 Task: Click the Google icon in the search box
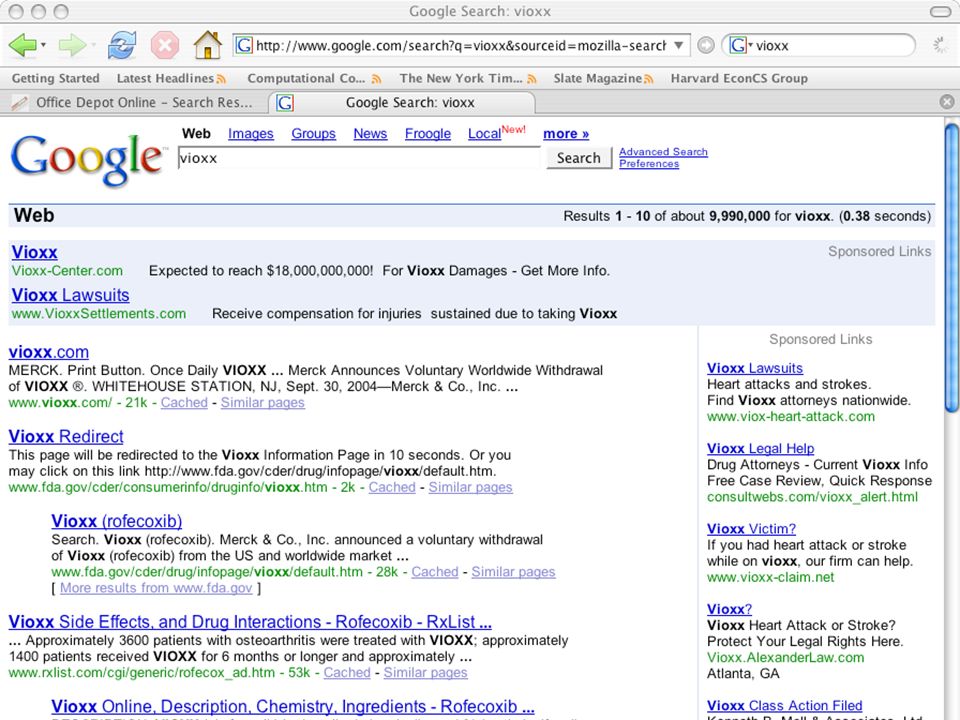pos(738,45)
